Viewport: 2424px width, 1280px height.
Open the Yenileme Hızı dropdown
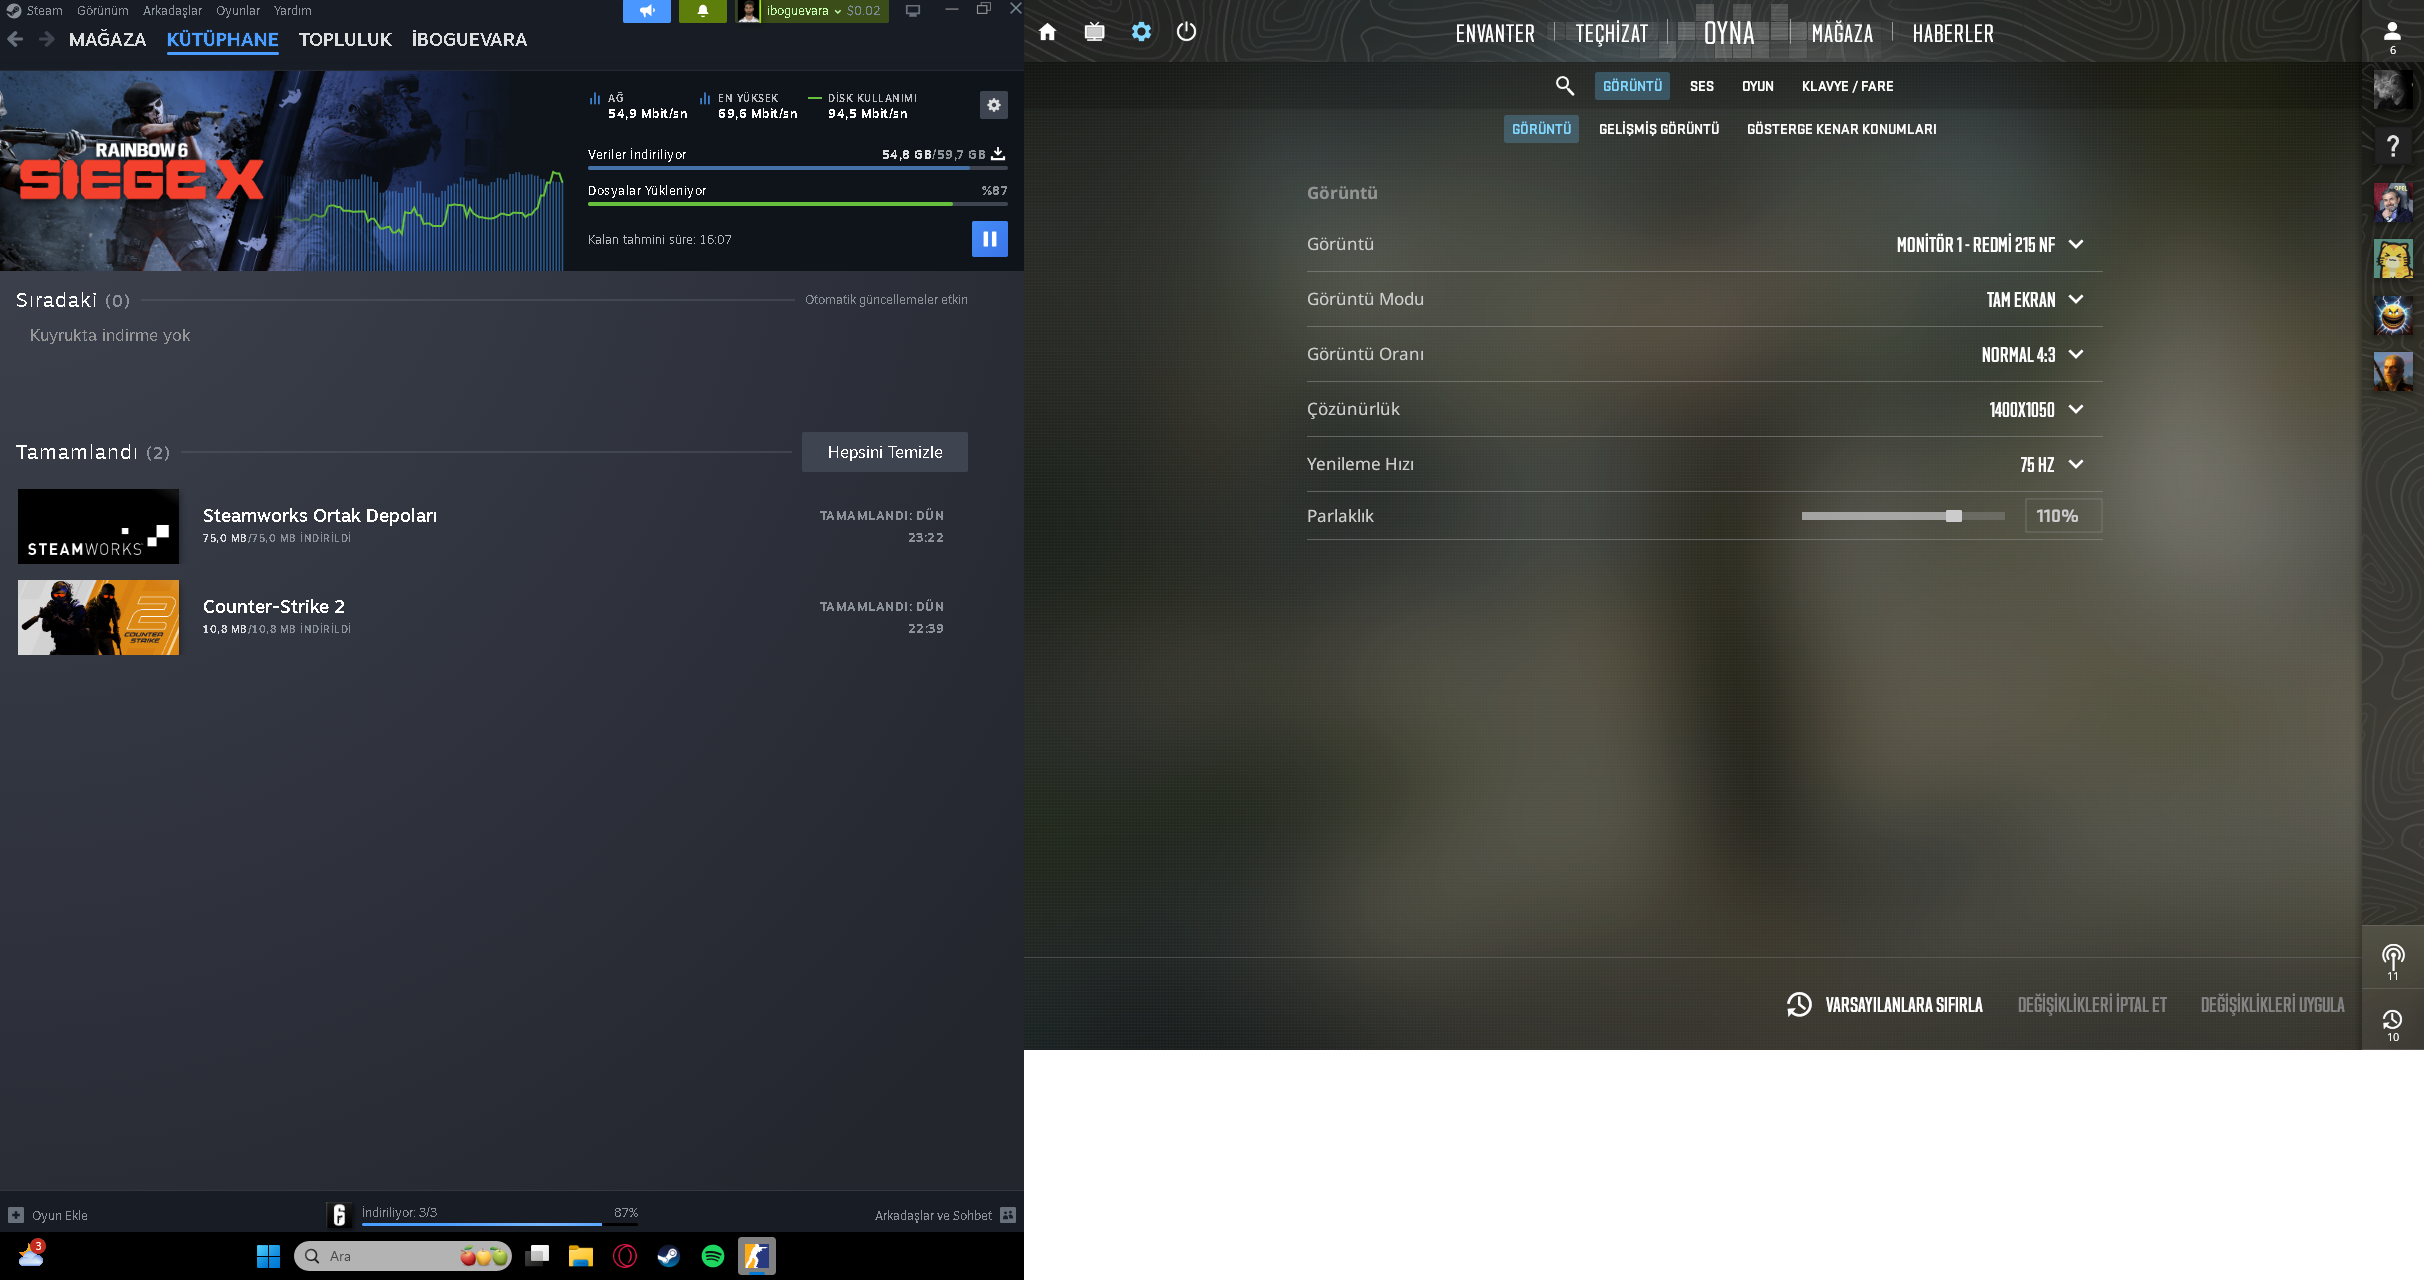point(2052,465)
